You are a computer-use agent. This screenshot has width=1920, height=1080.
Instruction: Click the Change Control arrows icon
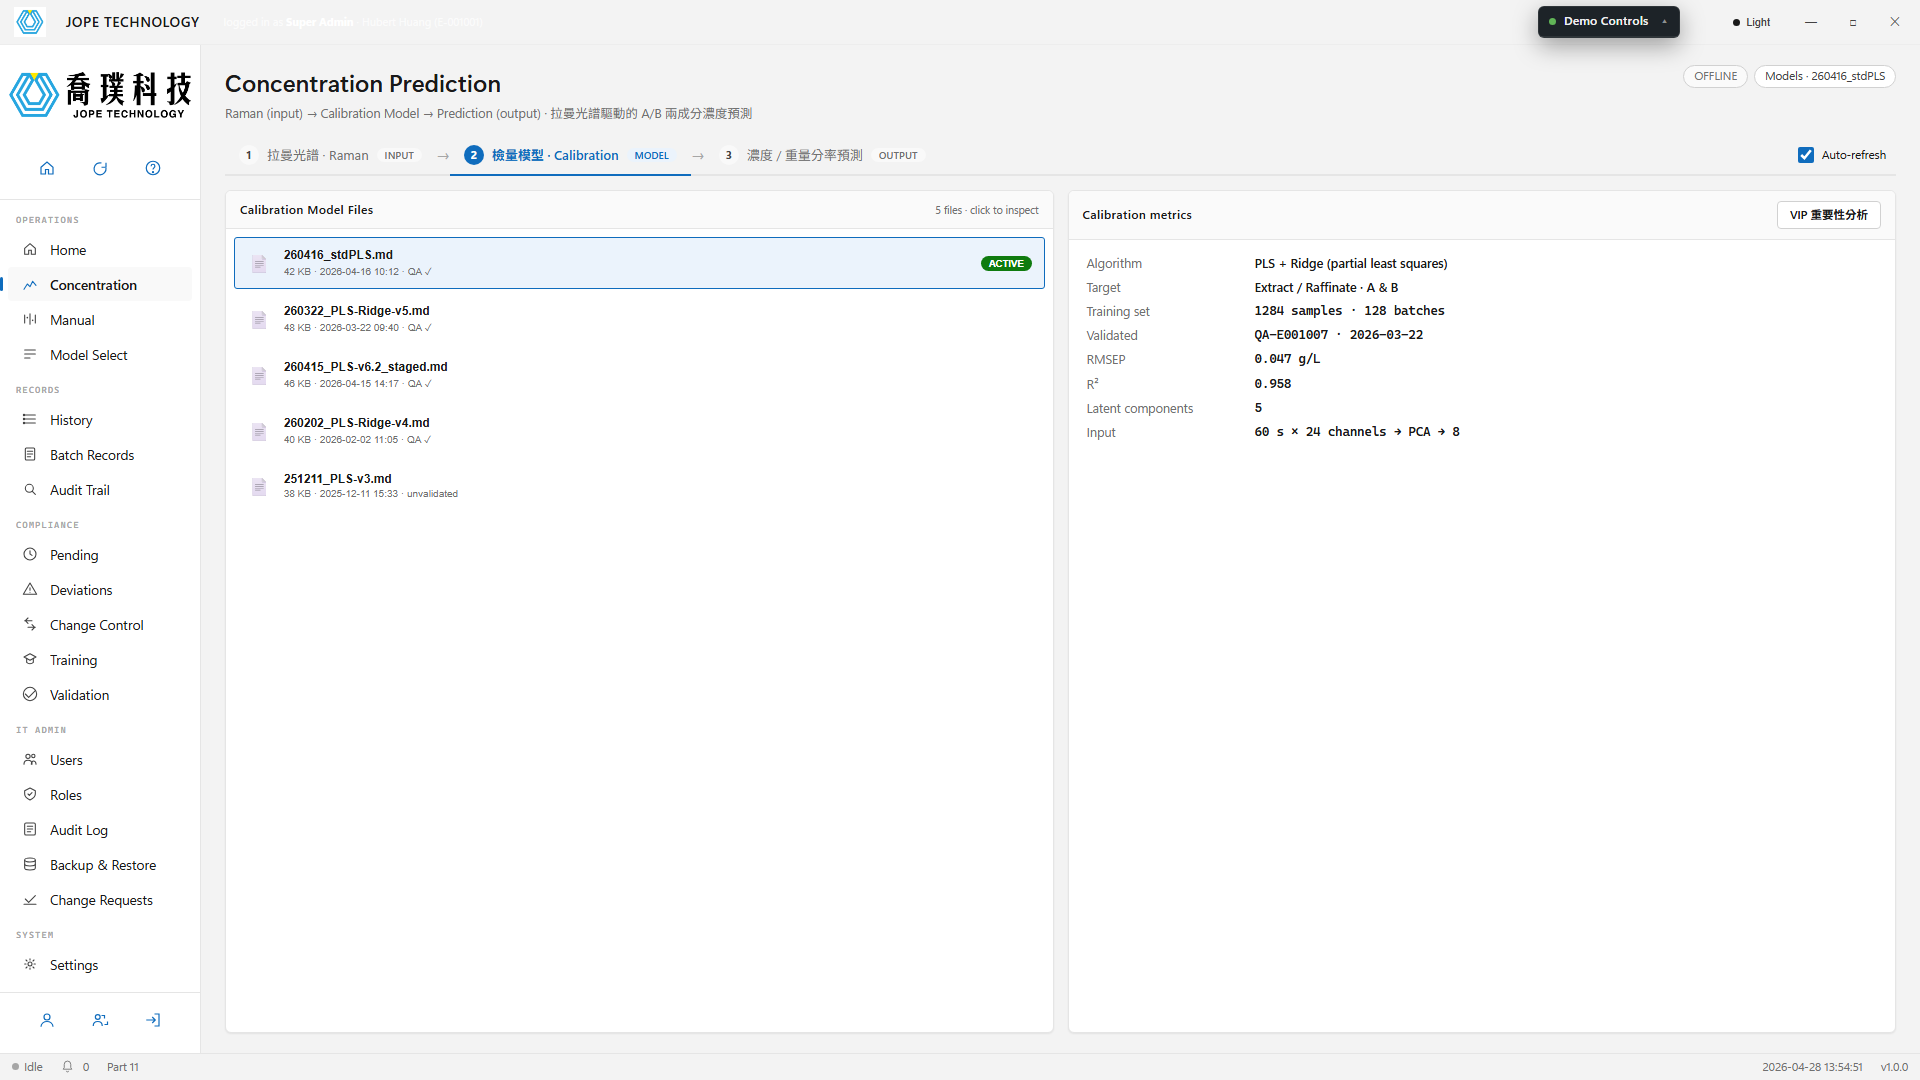pos(30,625)
